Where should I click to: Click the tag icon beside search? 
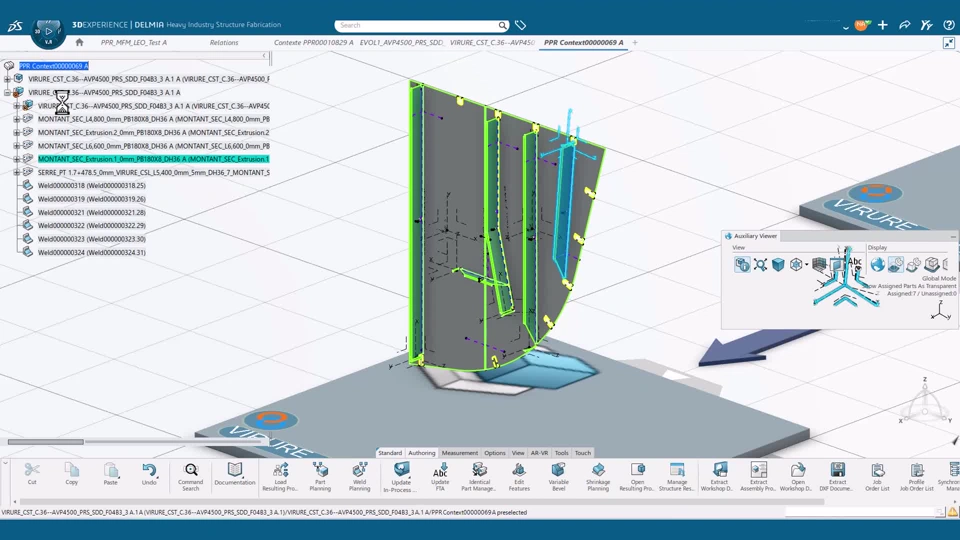click(520, 25)
